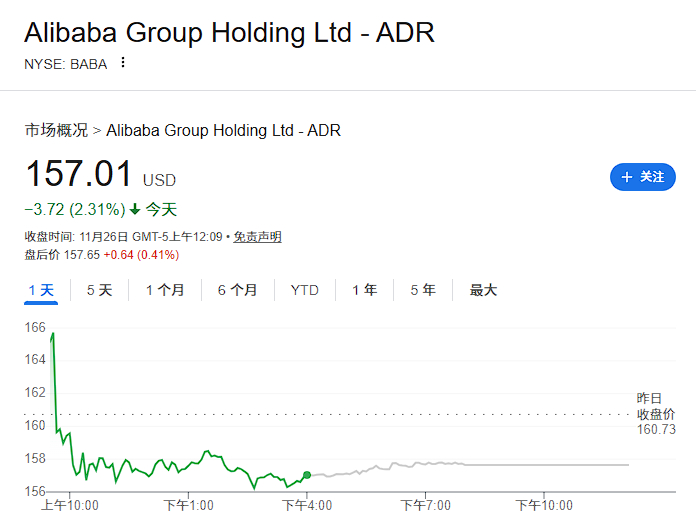Click the plus 关注 follow button
This screenshot has width=696, height=518.
pyautogui.click(x=642, y=177)
